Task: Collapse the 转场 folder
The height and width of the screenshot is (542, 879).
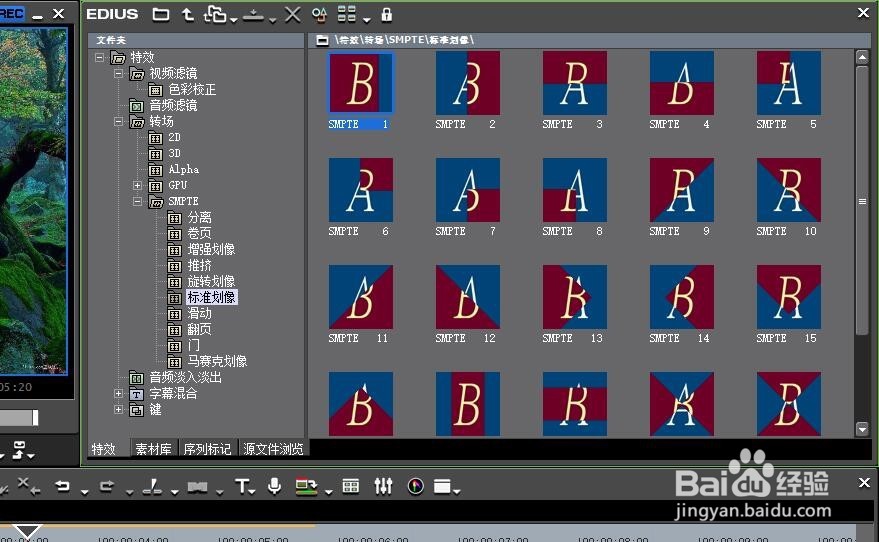Action: pos(118,121)
